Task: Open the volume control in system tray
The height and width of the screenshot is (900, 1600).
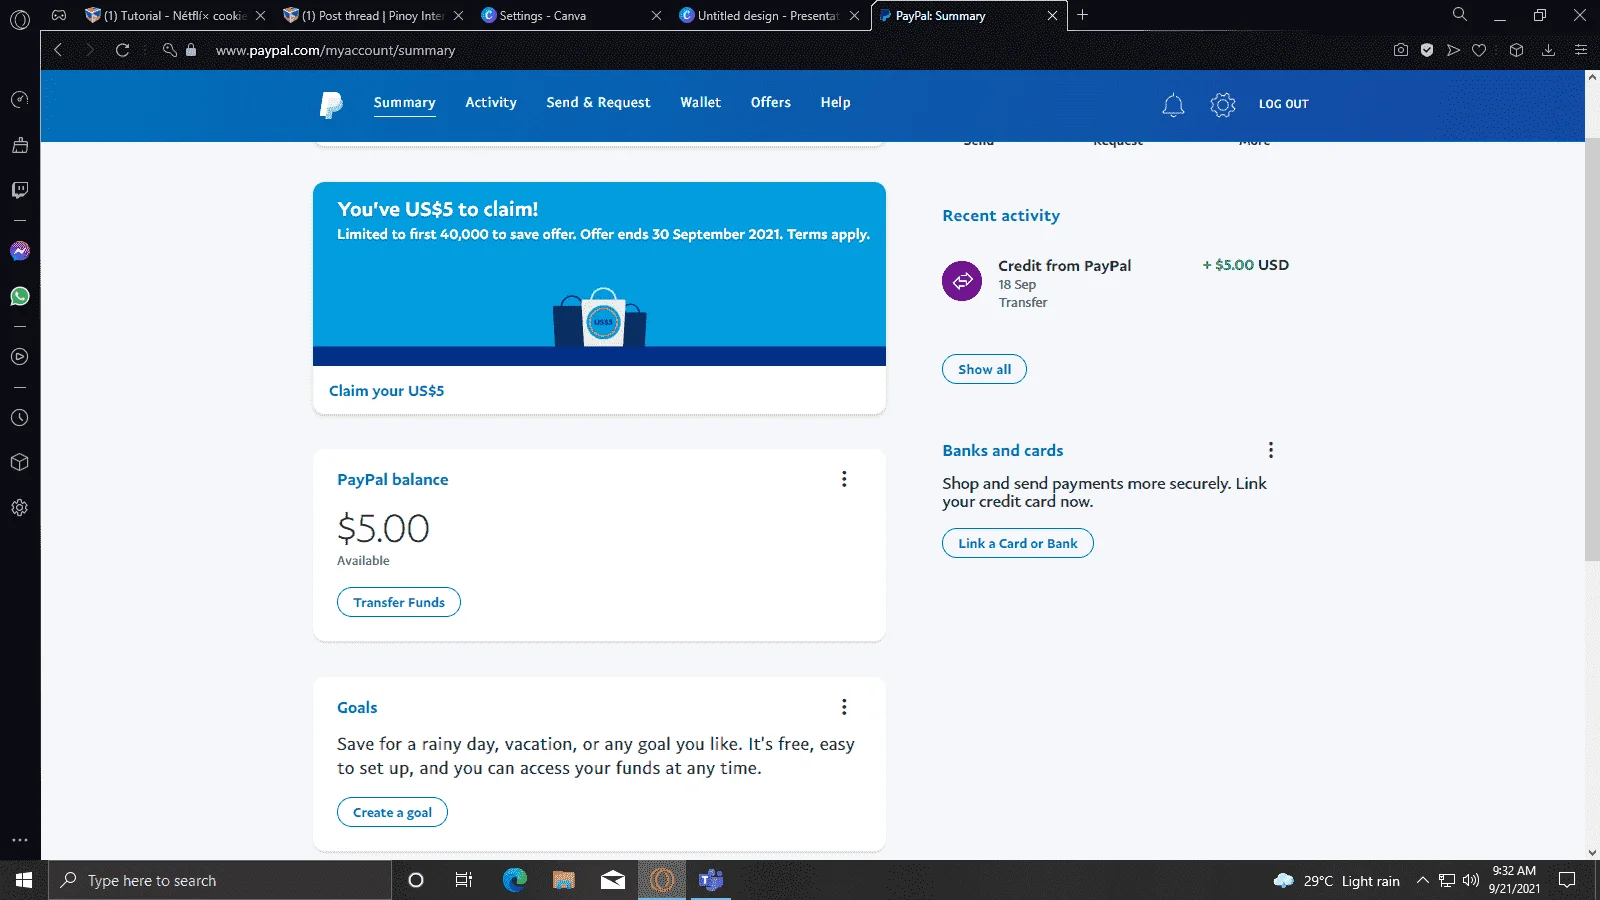Action: 1470,881
